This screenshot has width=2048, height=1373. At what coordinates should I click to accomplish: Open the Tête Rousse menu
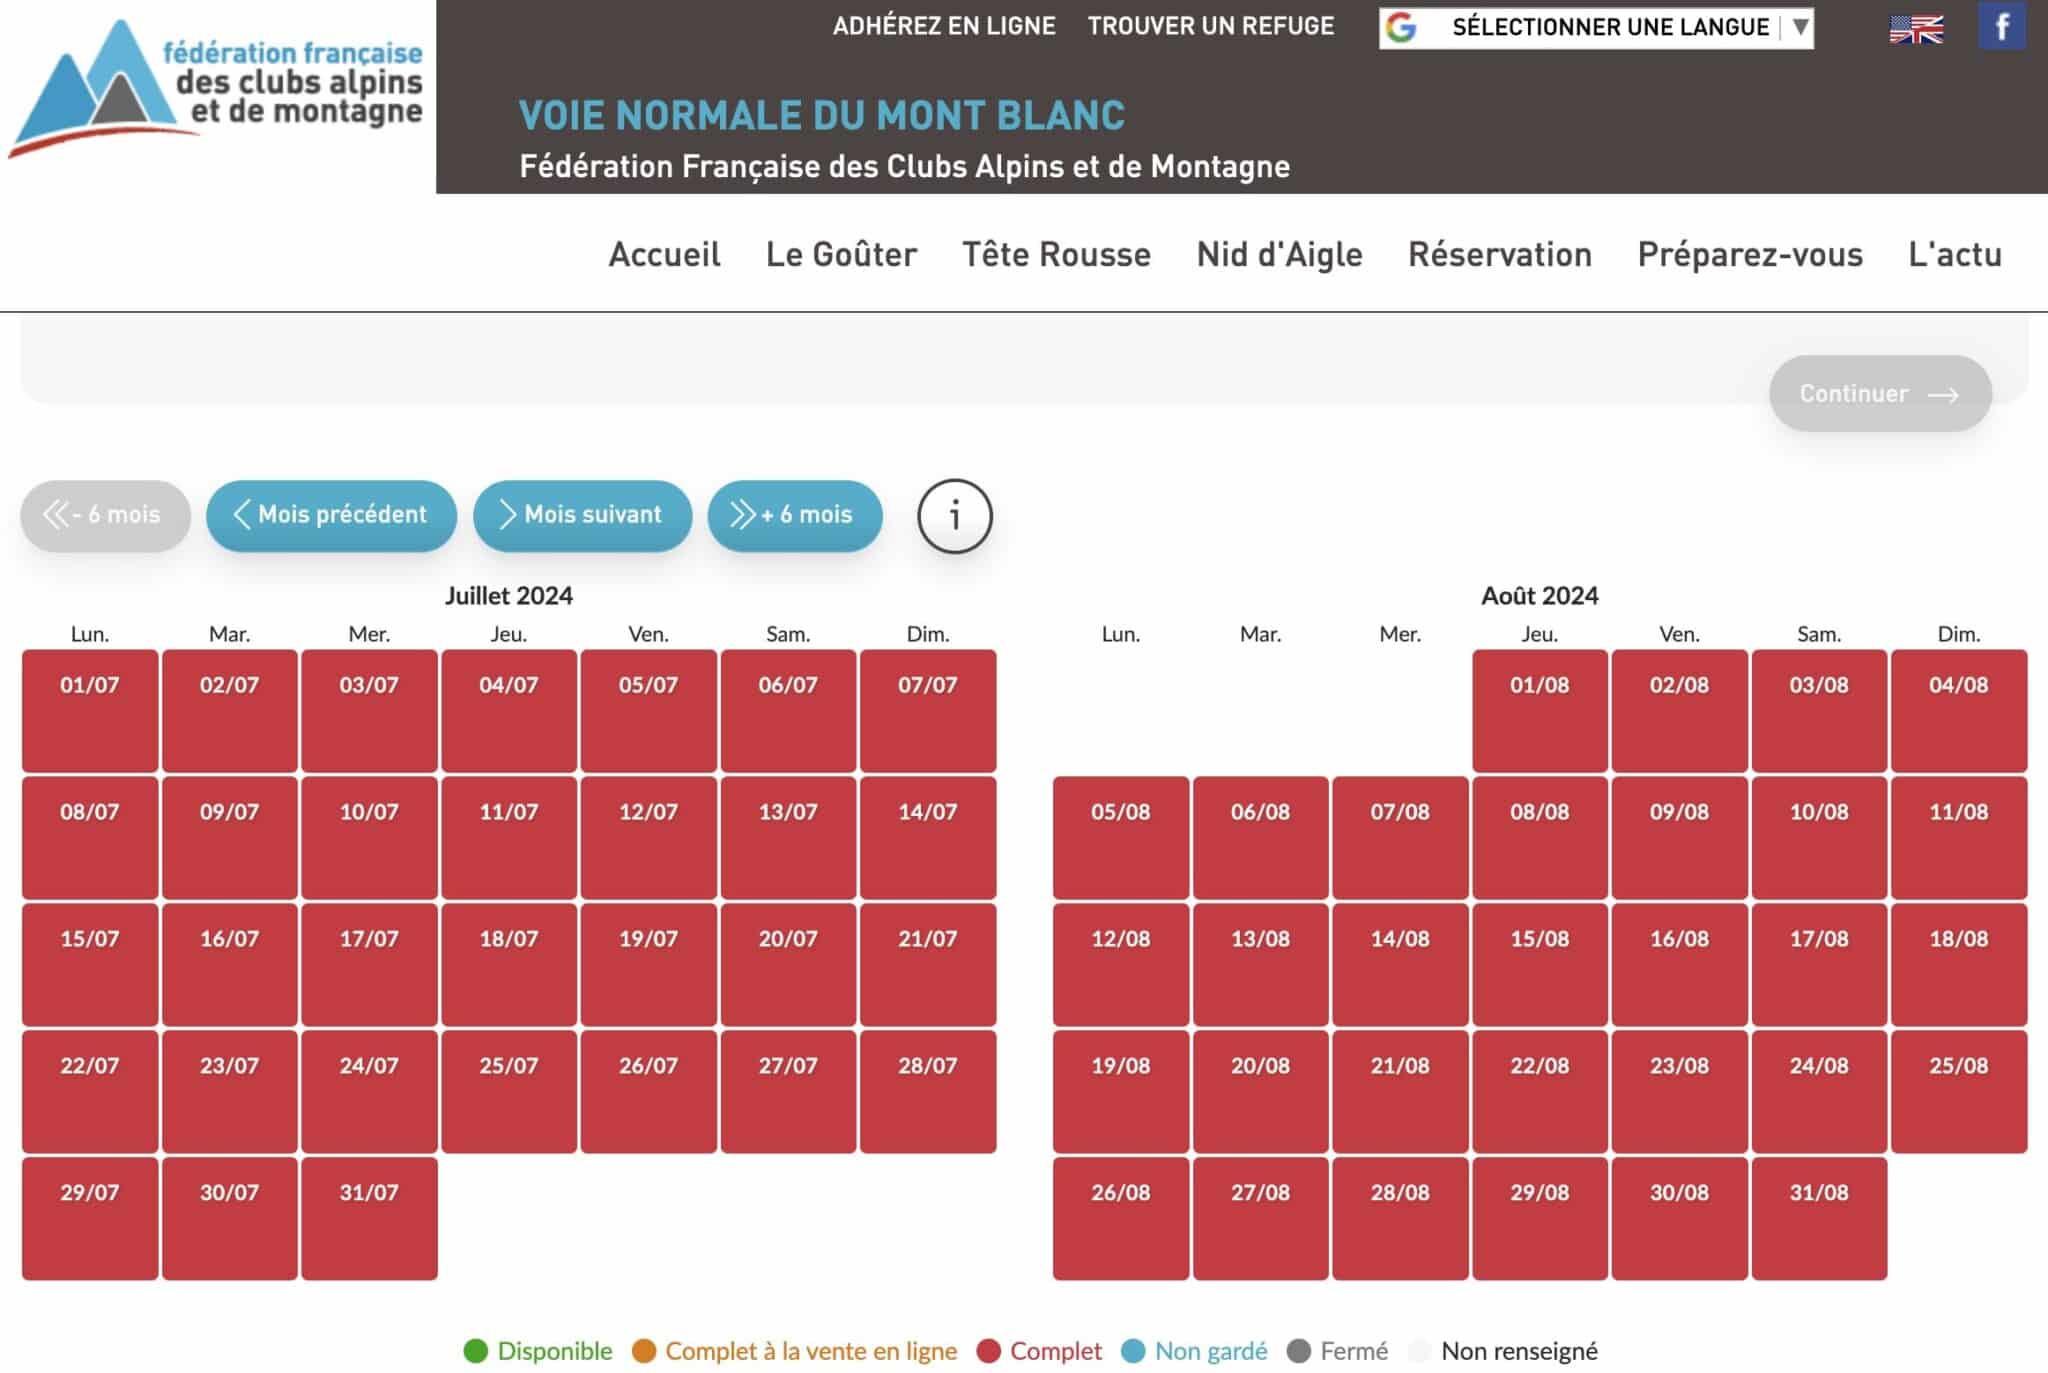point(1056,254)
